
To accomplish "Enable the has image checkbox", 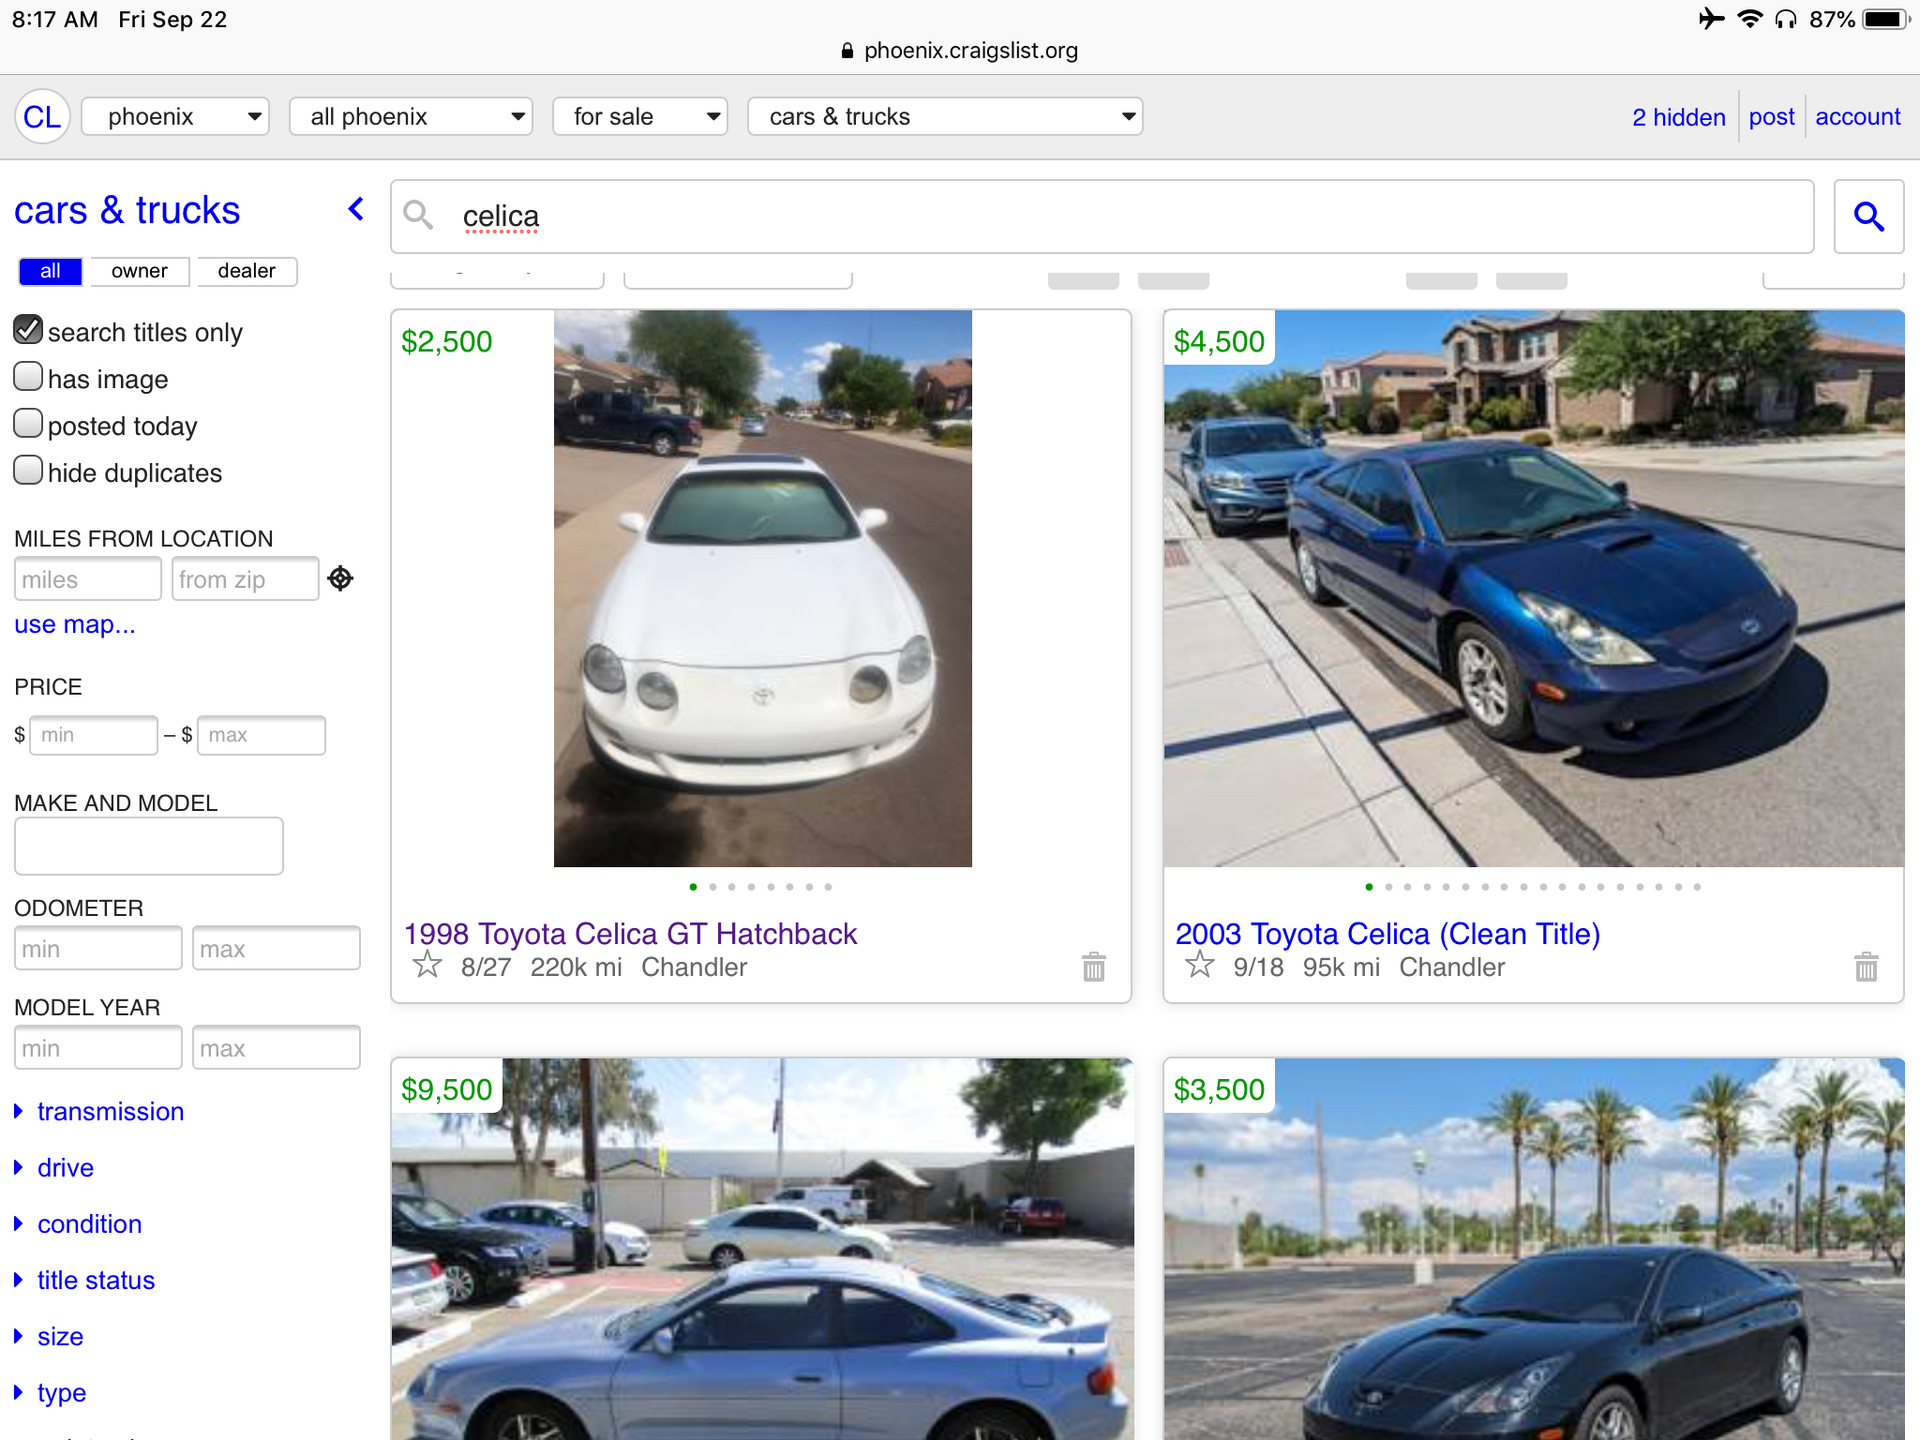I will [29, 377].
